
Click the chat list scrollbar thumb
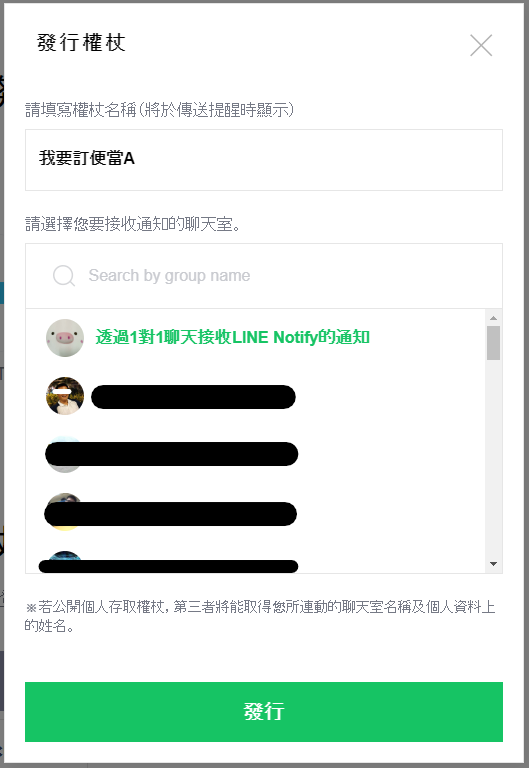pos(493,343)
